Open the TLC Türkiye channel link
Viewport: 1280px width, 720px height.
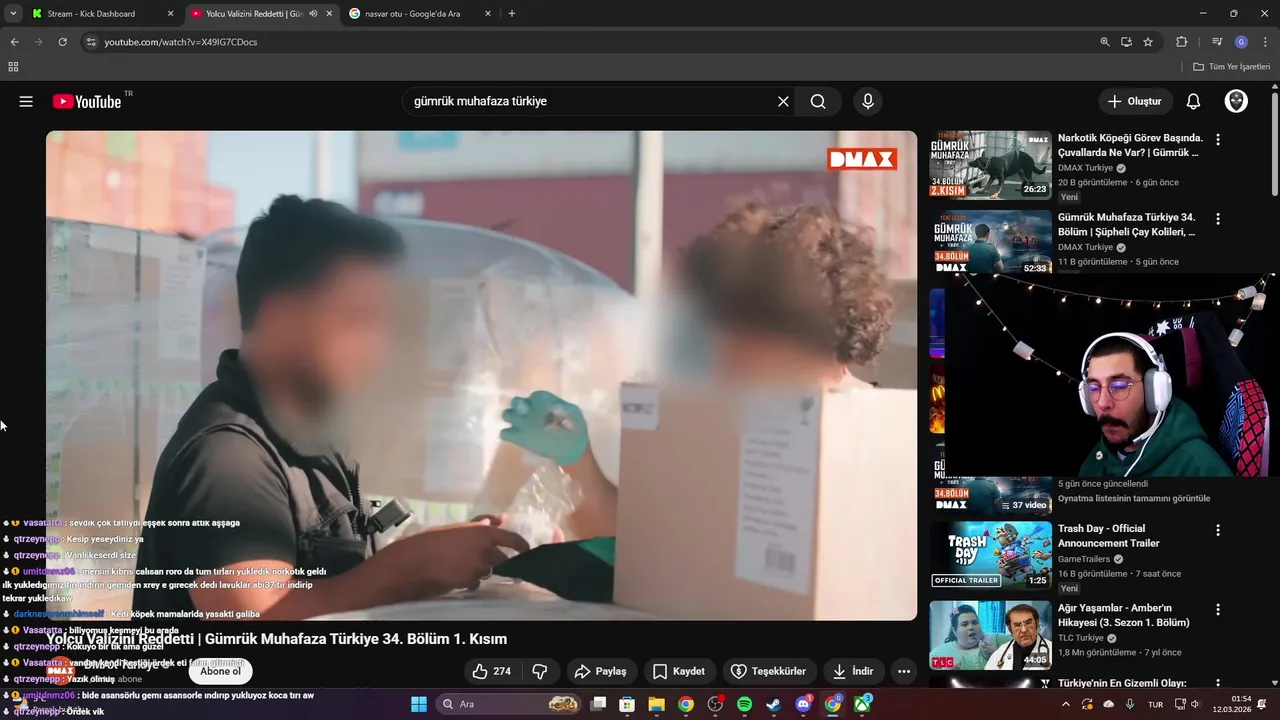click(x=1081, y=638)
